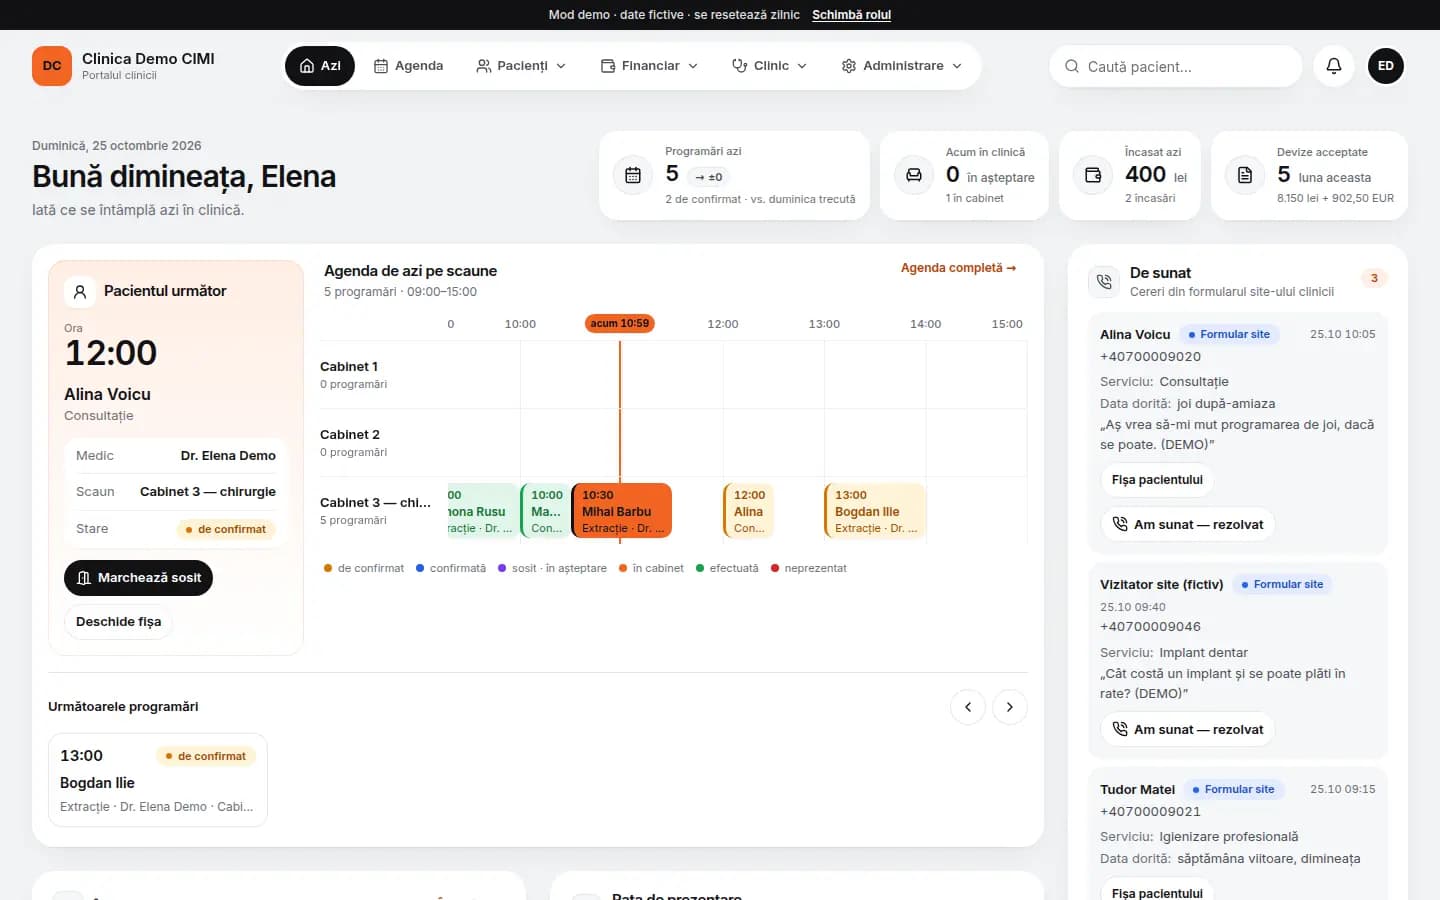Click the De sunat count badge 3
Screen dimensions: 1440x900
(1374, 278)
